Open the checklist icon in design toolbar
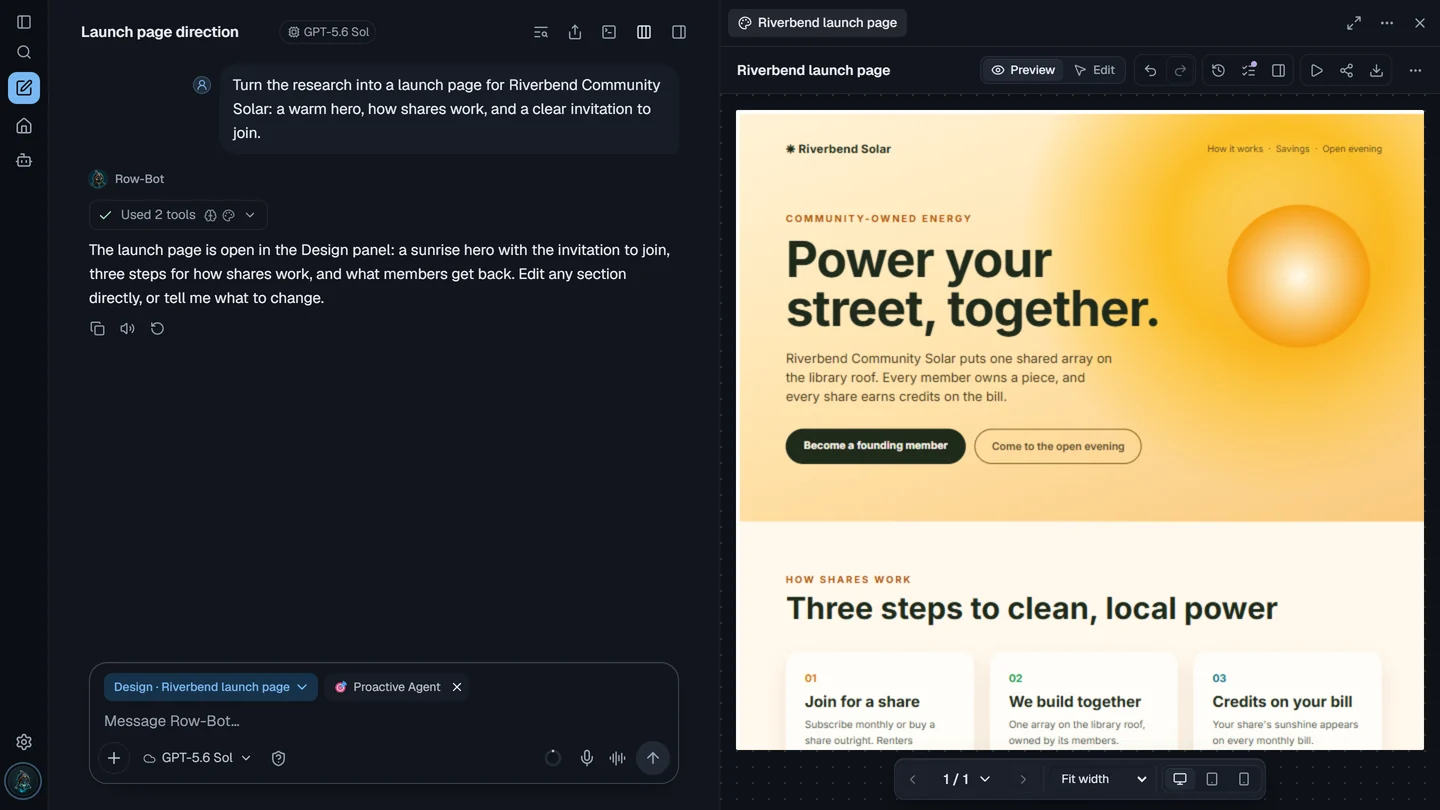This screenshot has height=810, width=1440. tap(1248, 70)
